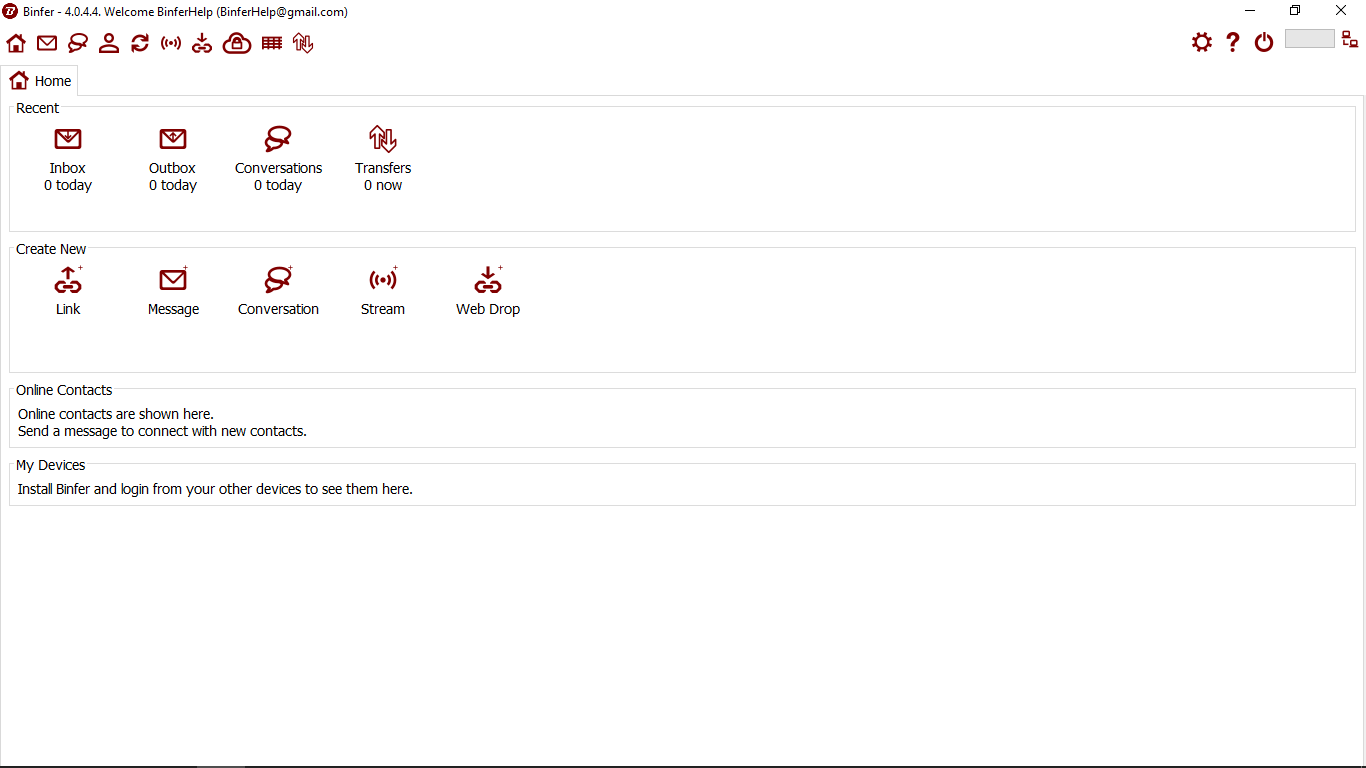
Task: Open the grid table toolbar icon
Action: coord(272,43)
